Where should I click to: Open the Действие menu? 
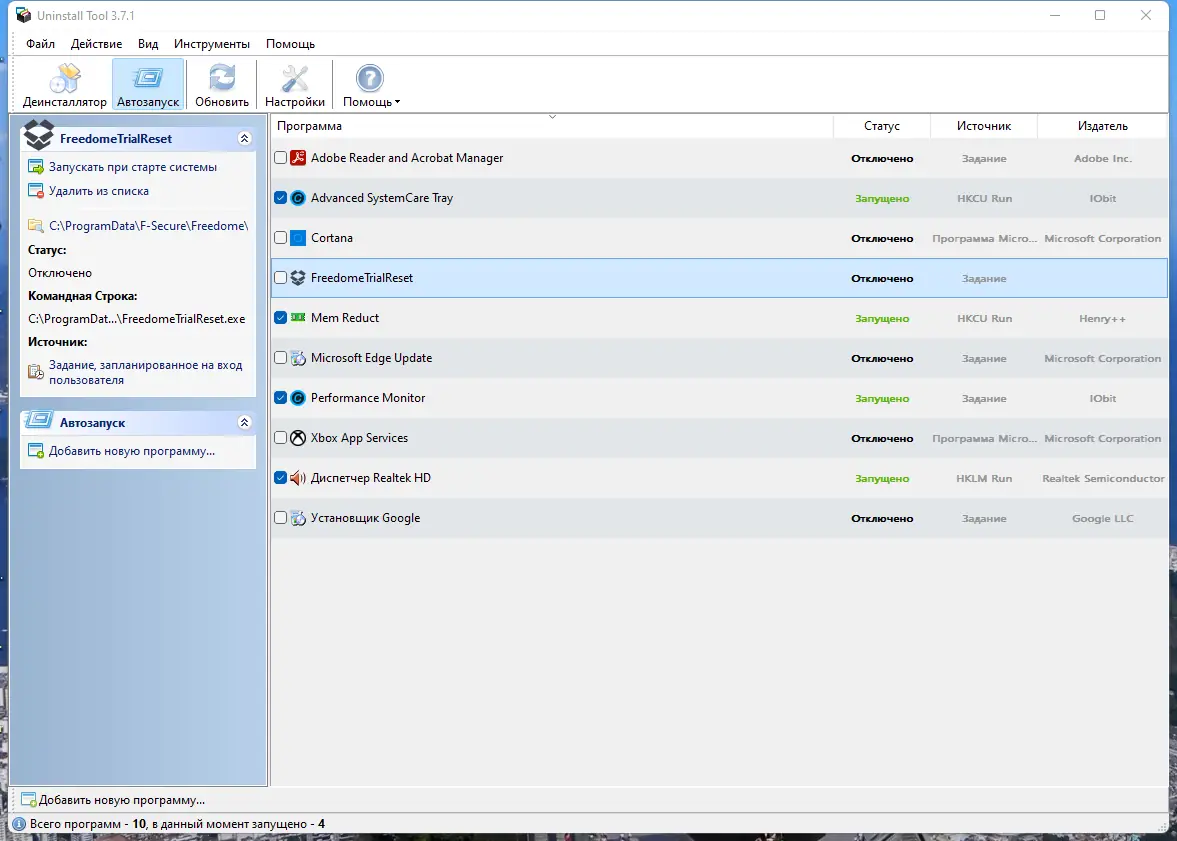click(x=96, y=44)
